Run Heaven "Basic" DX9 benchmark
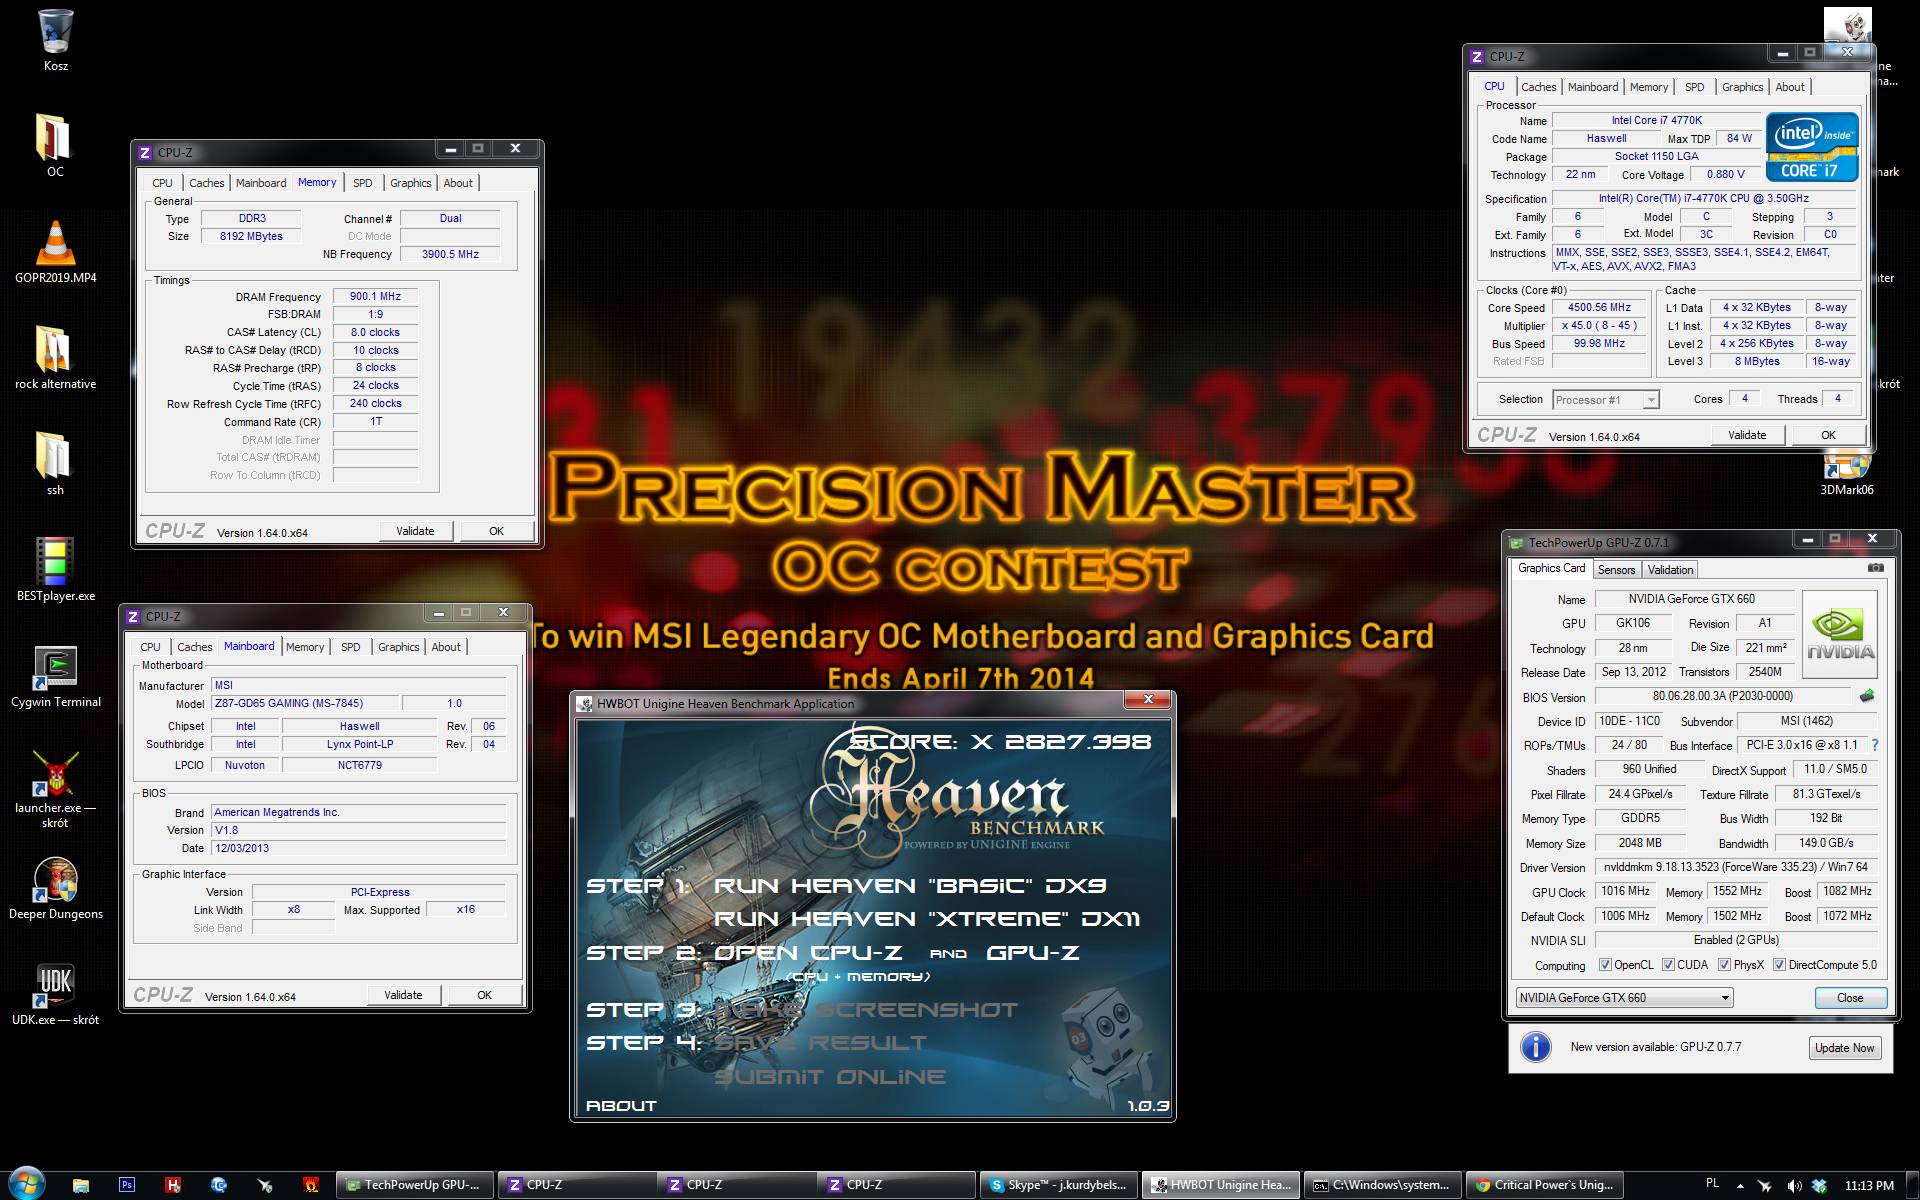Viewport: 1920px width, 1200px height. (910, 886)
